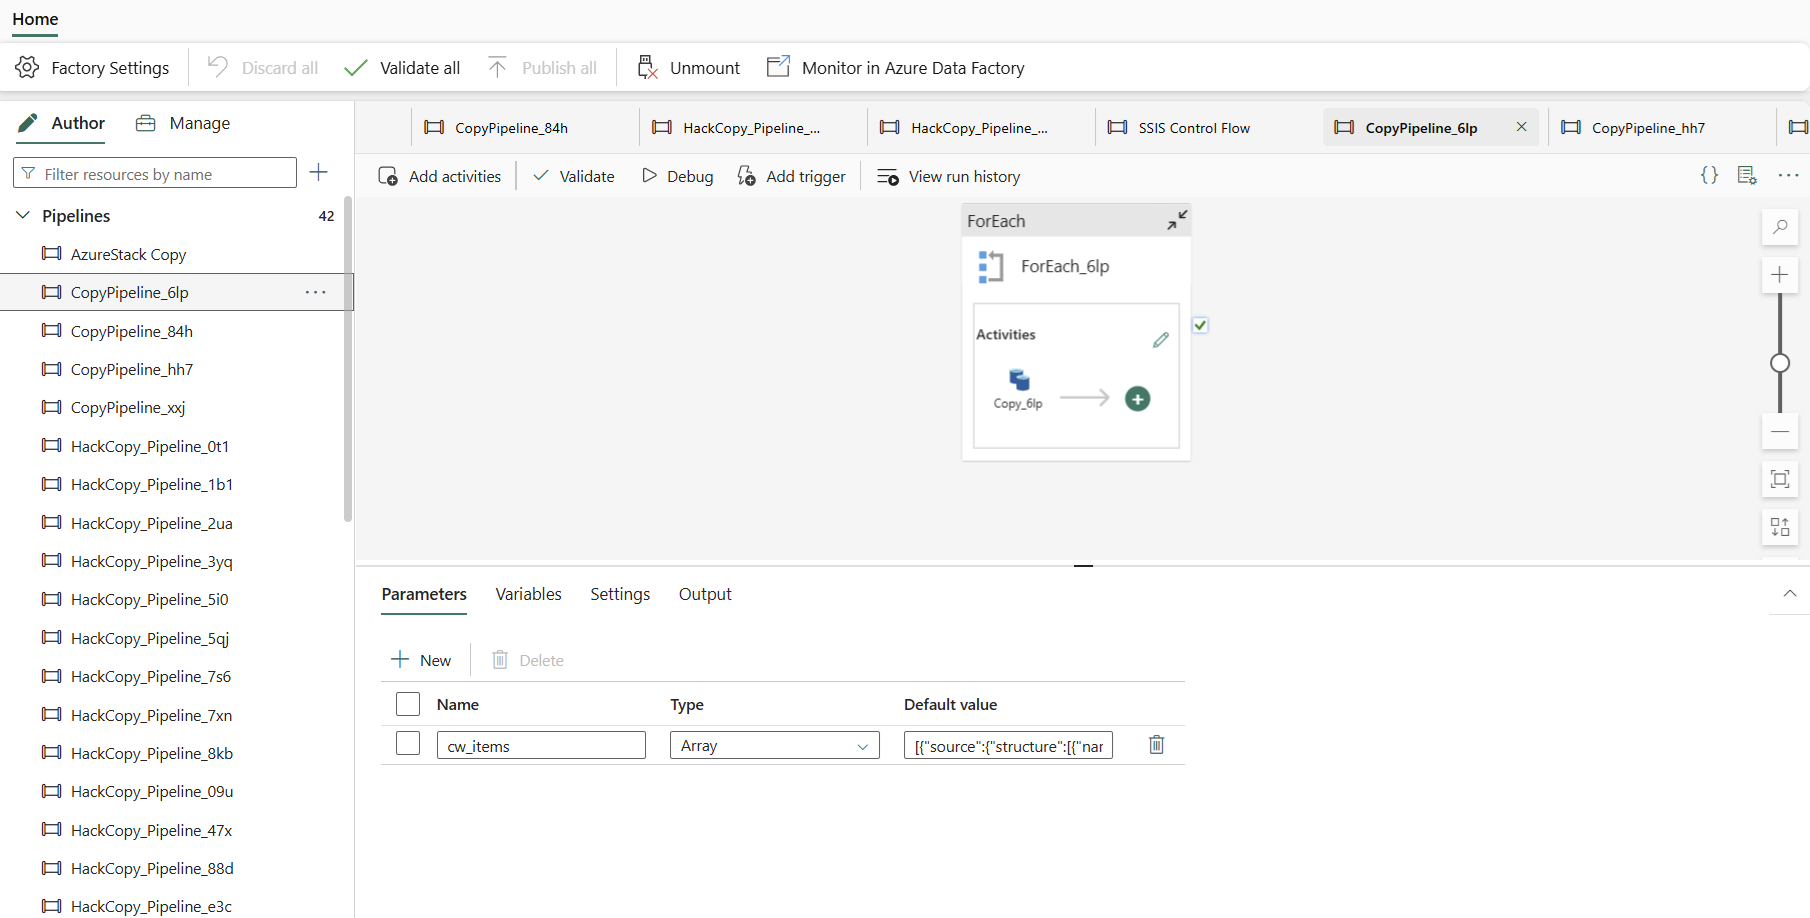1810x918 pixels.
Task: Open the Array type dropdown
Action: [775, 745]
